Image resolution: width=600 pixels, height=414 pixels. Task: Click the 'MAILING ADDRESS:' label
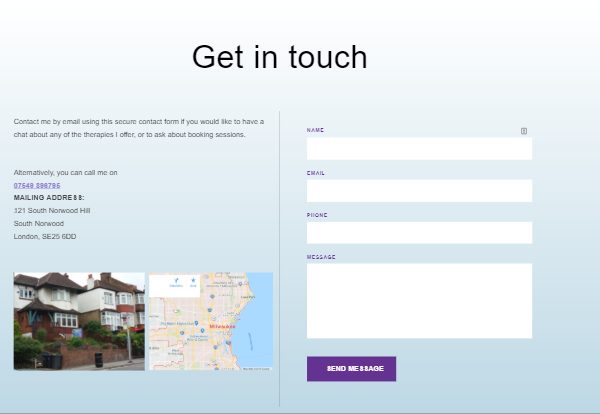pos(49,198)
